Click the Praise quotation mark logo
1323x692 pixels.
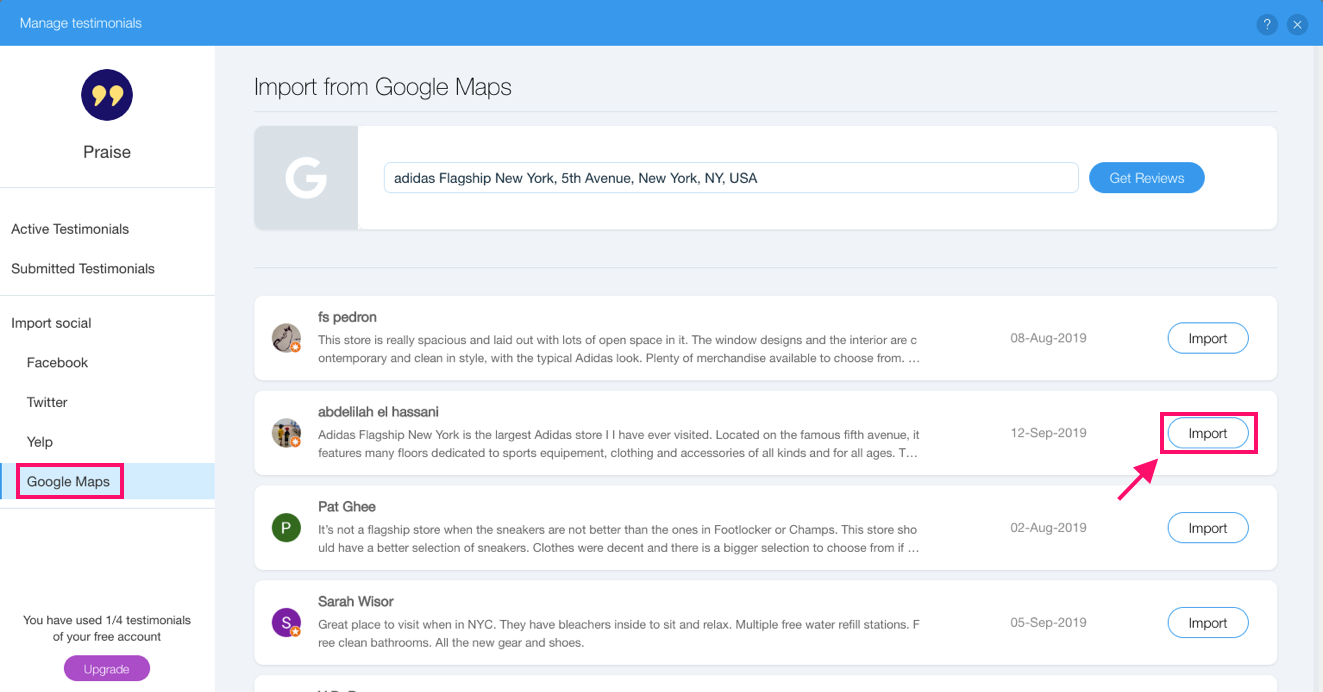click(x=106, y=95)
